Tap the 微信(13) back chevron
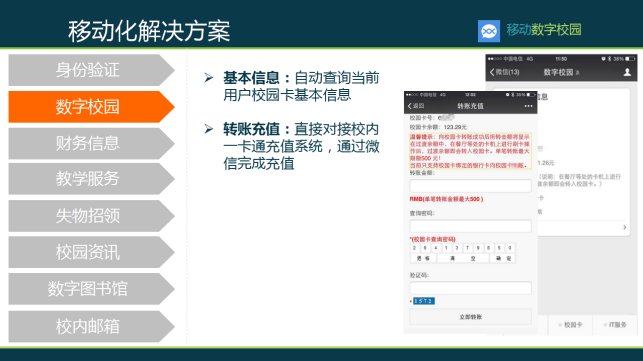 tap(504, 72)
